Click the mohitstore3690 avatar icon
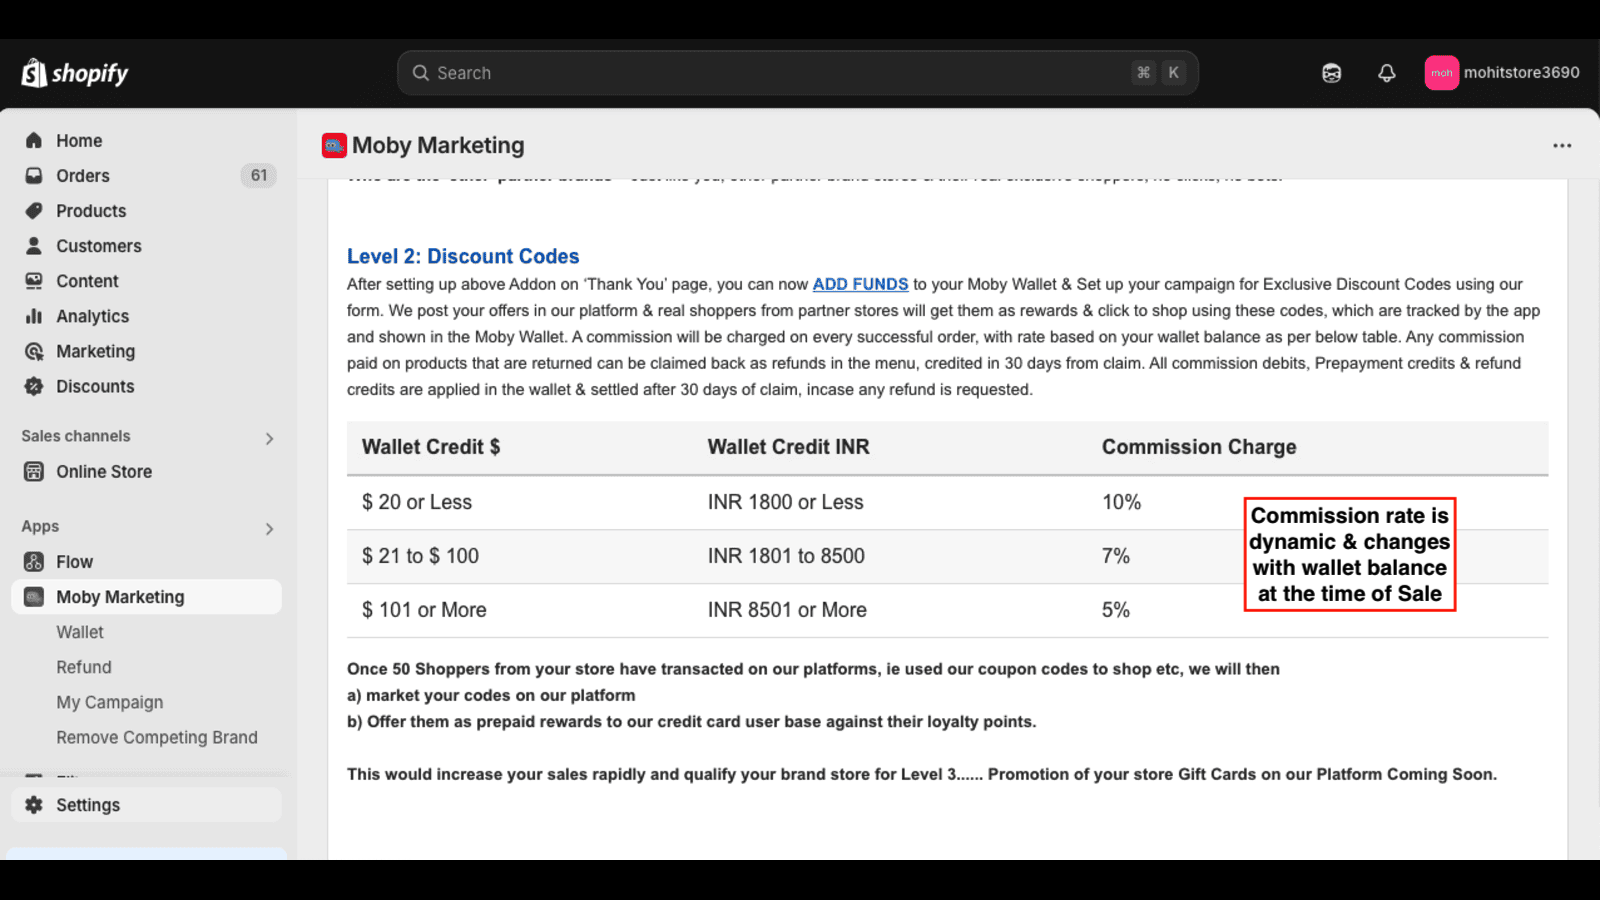1600x900 pixels. (1441, 73)
